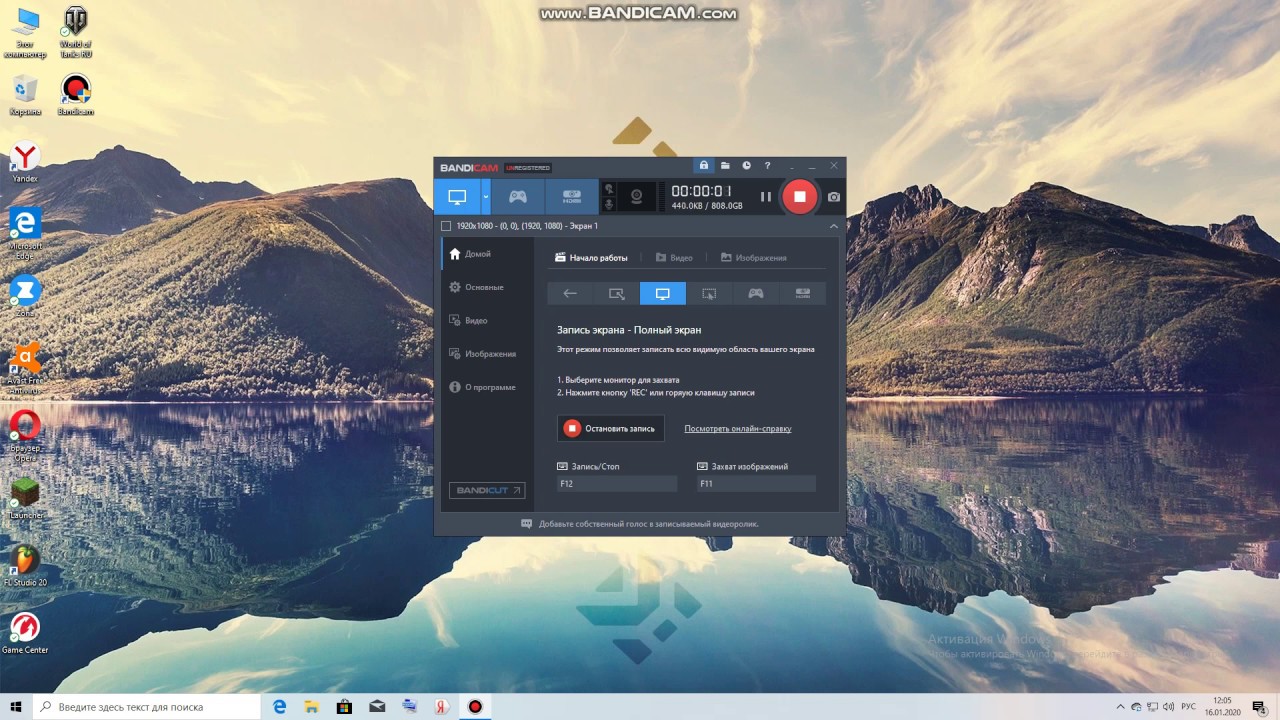Viewport: 1280px width, 720px height.
Task: Select the around-mouse recording mode icon
Action: pos(709,293)
